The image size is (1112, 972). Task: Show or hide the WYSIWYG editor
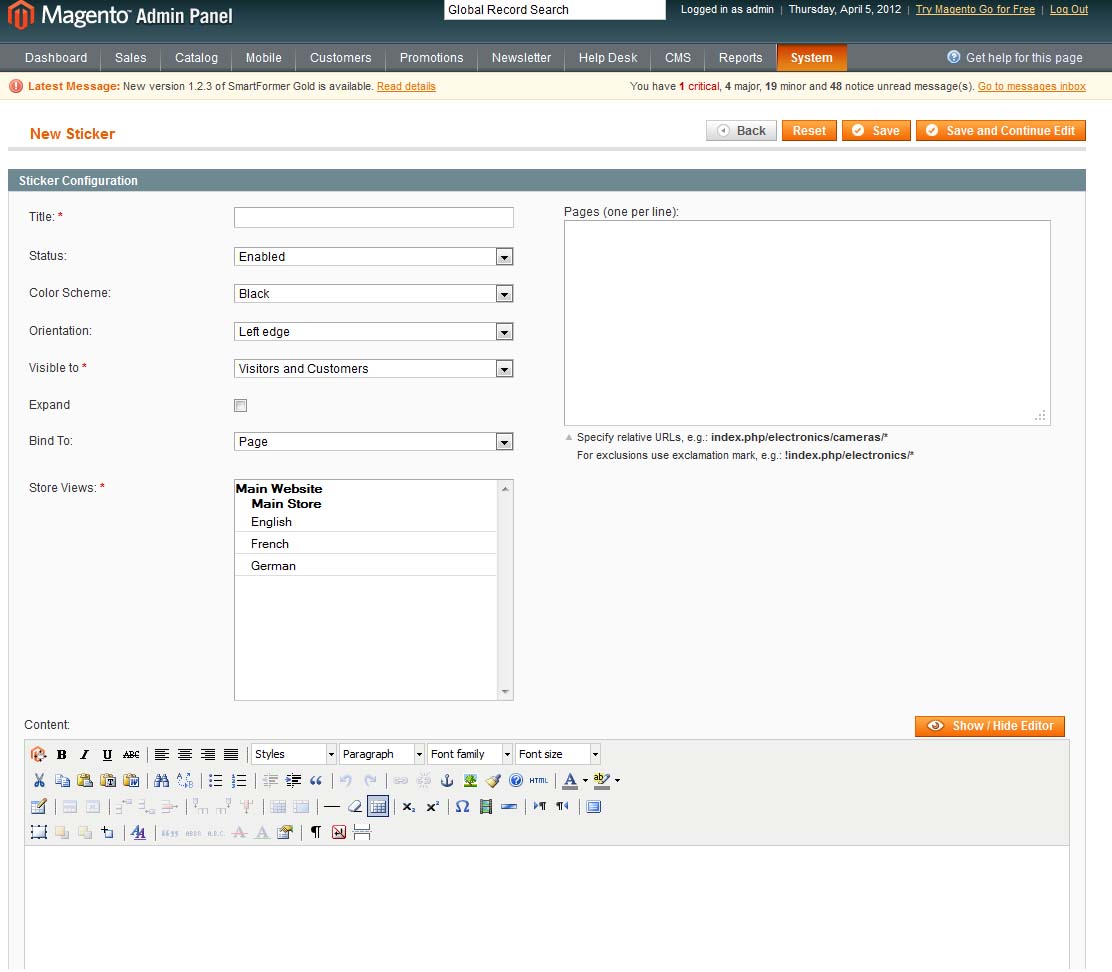coord(989,726)
